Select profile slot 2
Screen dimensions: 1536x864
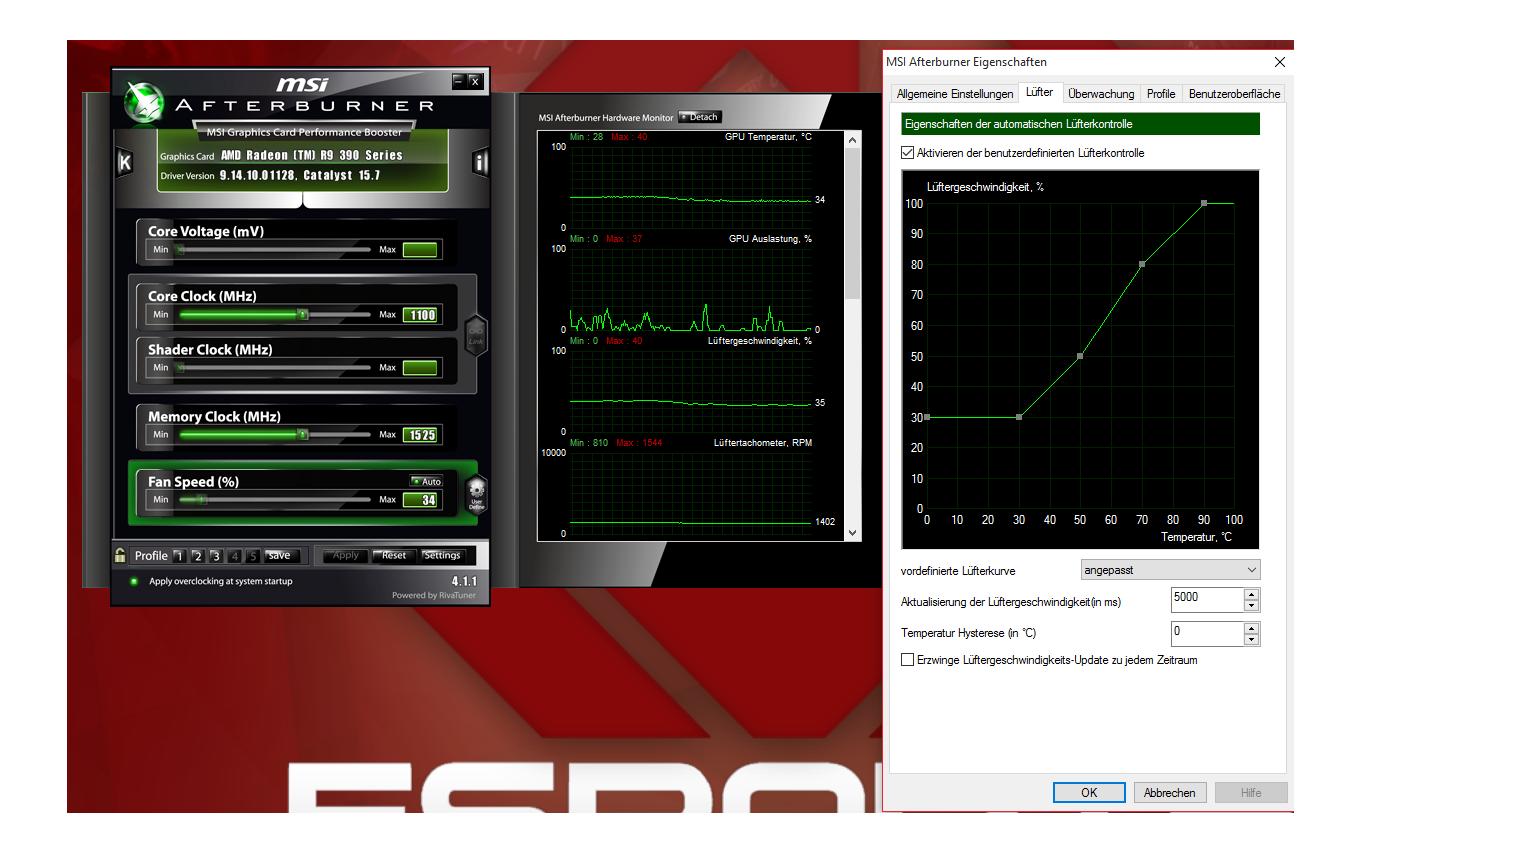(x=197, y=556)
